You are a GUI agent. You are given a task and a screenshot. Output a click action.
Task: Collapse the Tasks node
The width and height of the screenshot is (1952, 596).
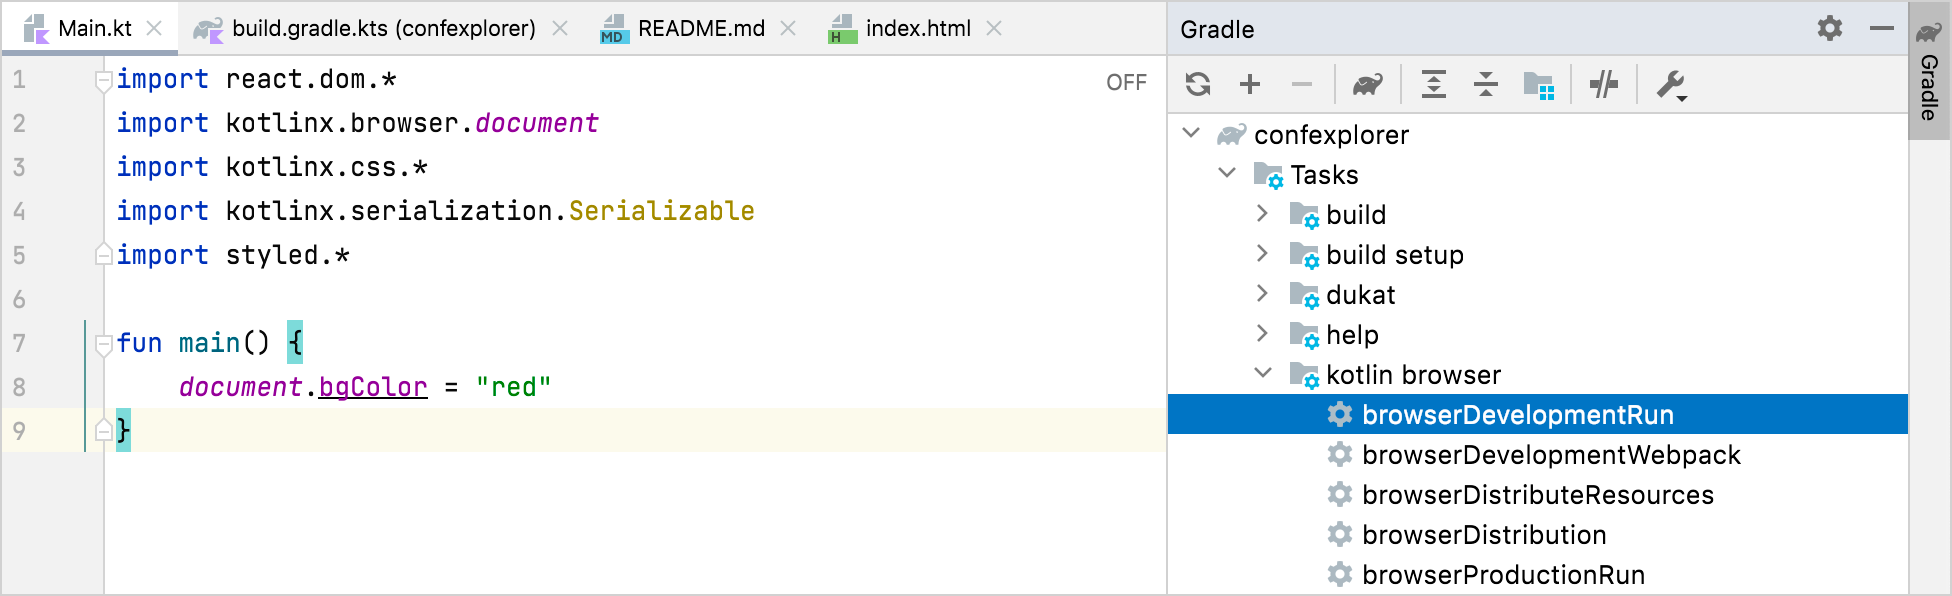pyautogui.click(x=1227, y=173)
